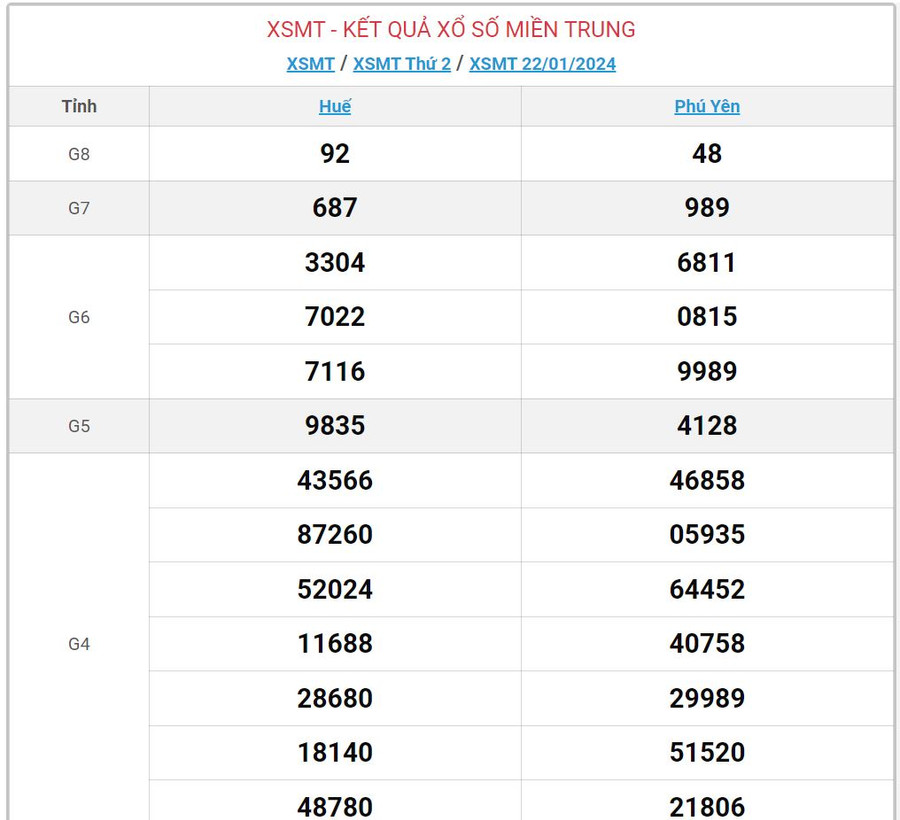Click the G7 result 687

pos(335,208)
